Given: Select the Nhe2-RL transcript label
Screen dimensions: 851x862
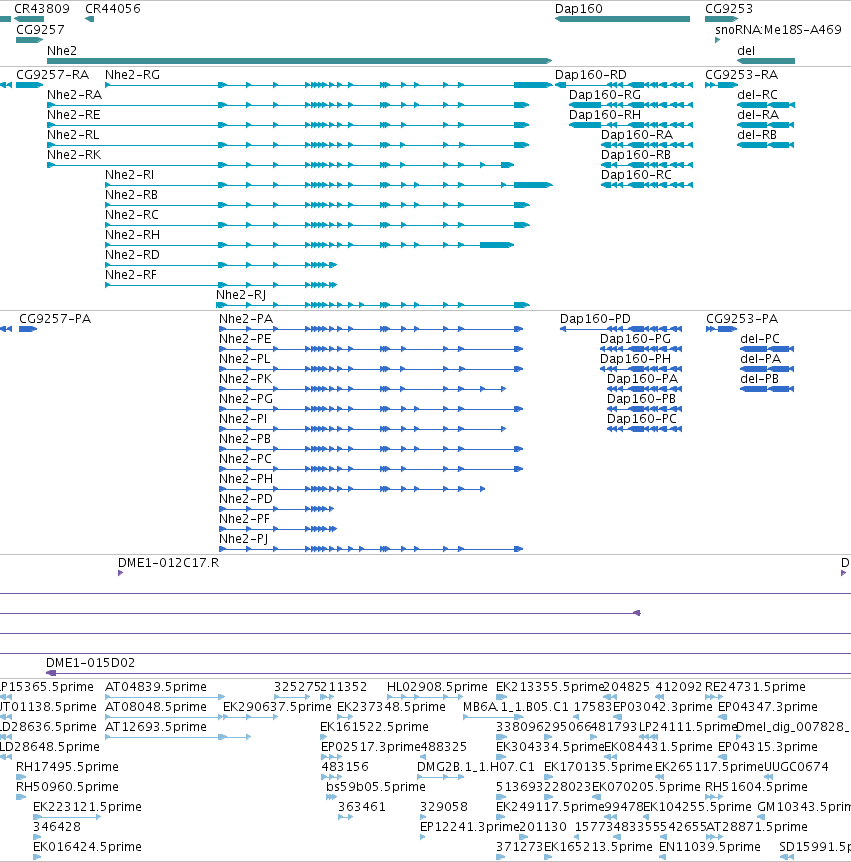Looking at the screenshot, I should [73, 135].
